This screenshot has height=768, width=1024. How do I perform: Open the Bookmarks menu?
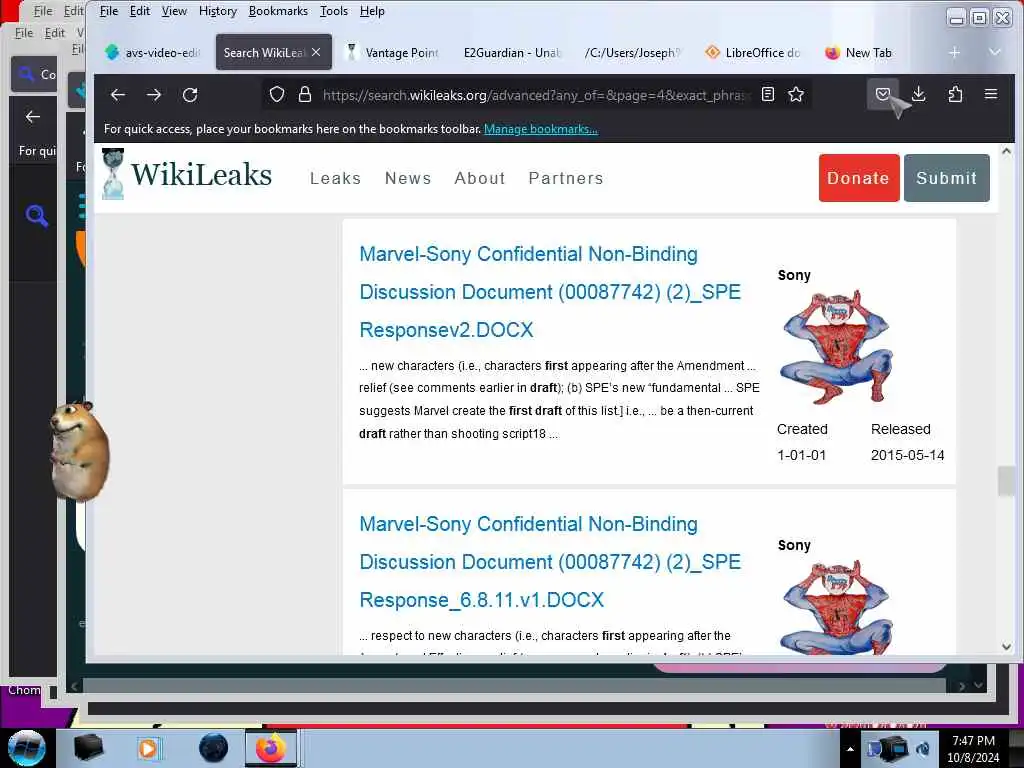[x=278, y=11]
